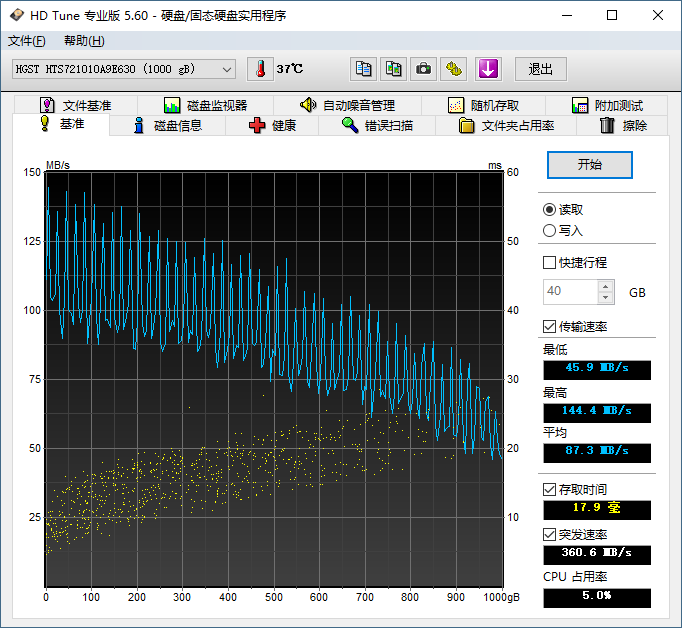The width and height of the screenshot is (682, 628).
Task: Switch to the 自动噪音管理 tab
Action: click(347, 105)
